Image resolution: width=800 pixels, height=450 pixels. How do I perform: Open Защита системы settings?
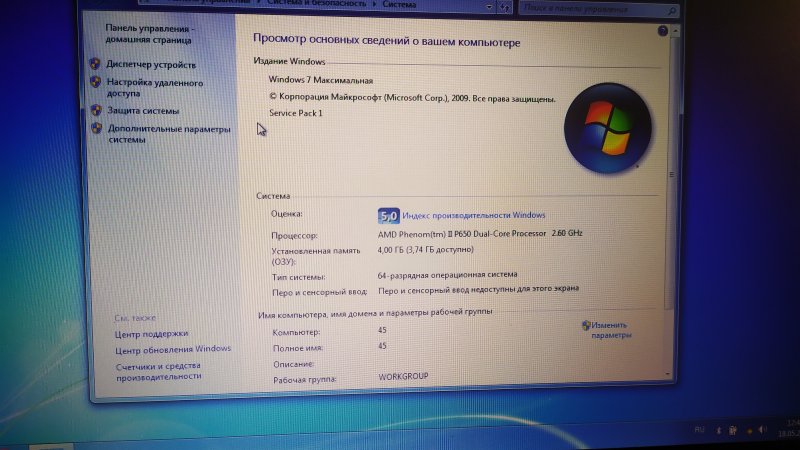click(144, 111)
